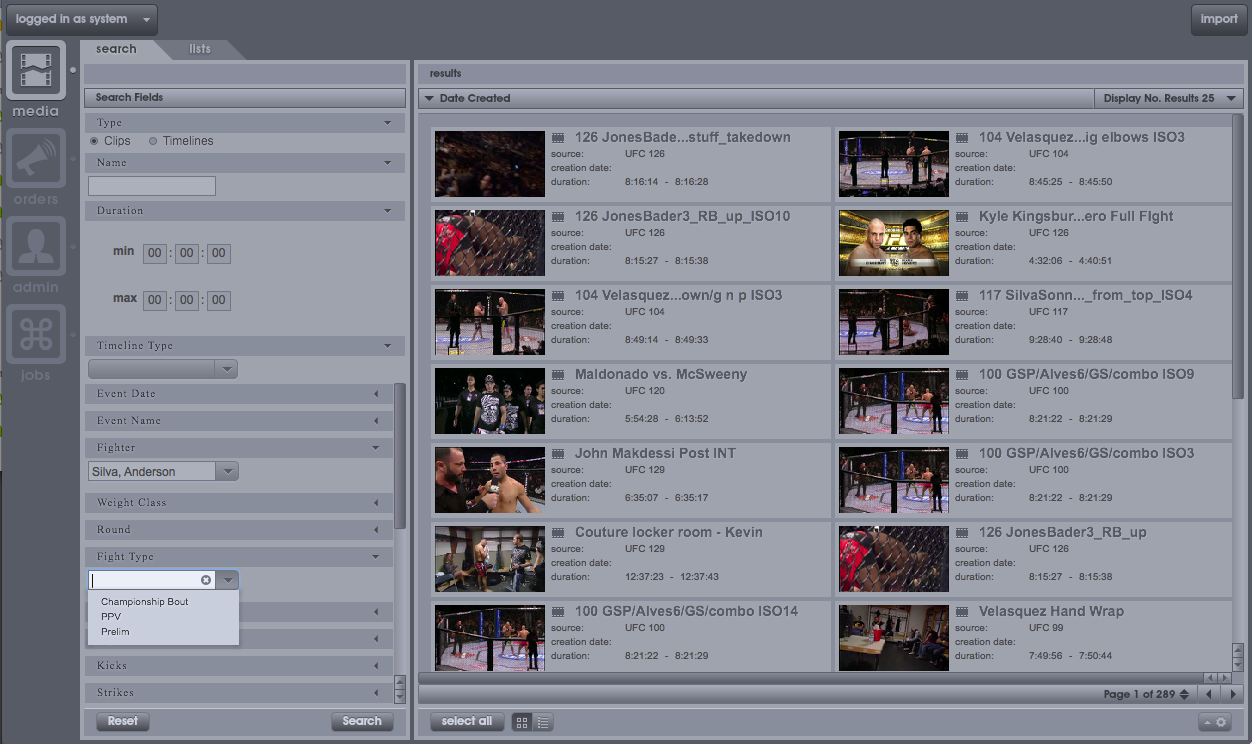1252x744 pixels.
Task: Open the Fighter dropdown showing Silva, Anderson
Action: click(228, 472)
